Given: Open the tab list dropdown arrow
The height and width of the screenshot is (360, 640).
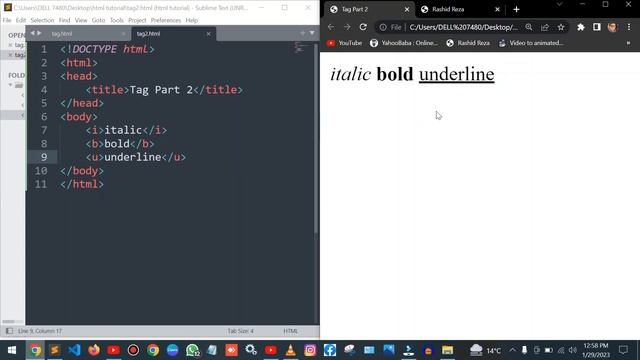Looking at the screenshot, I should (312, 33).
